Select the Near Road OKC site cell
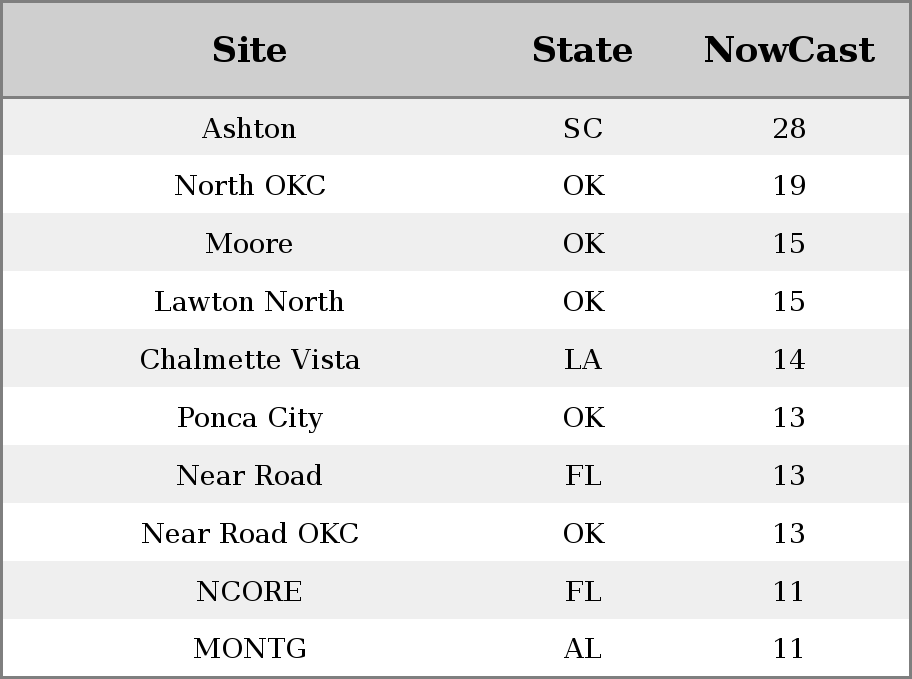The height and width of the screenshot is (679, 912). tap(250, 533)
